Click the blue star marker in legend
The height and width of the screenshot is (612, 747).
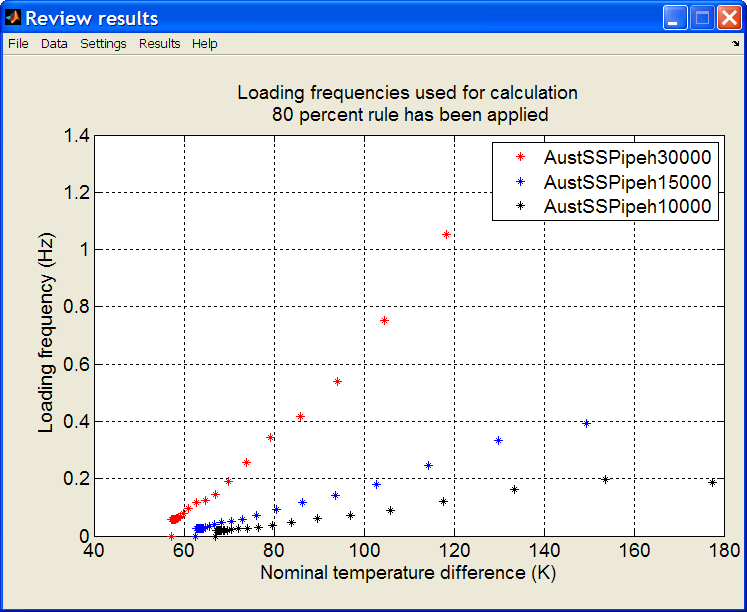(x=520, y=181)
